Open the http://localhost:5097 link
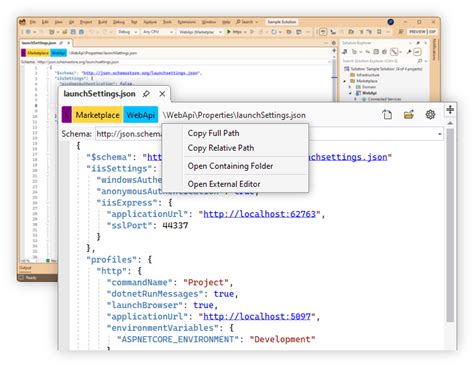The height and width of the screenshot is (367, 474). [x=257, y=316]
